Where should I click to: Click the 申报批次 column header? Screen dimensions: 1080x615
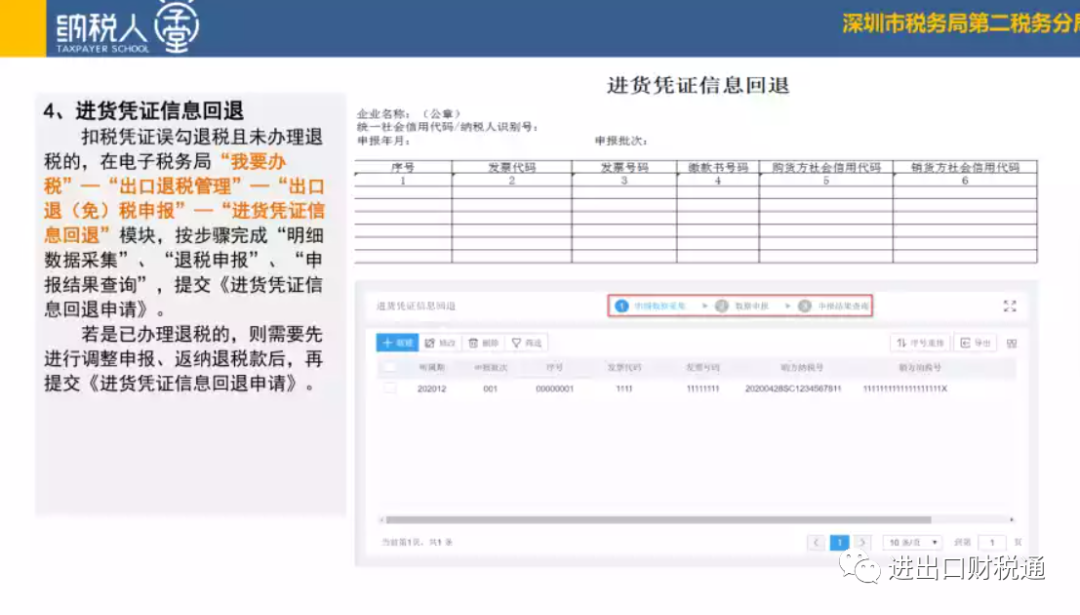click(490, 368)
